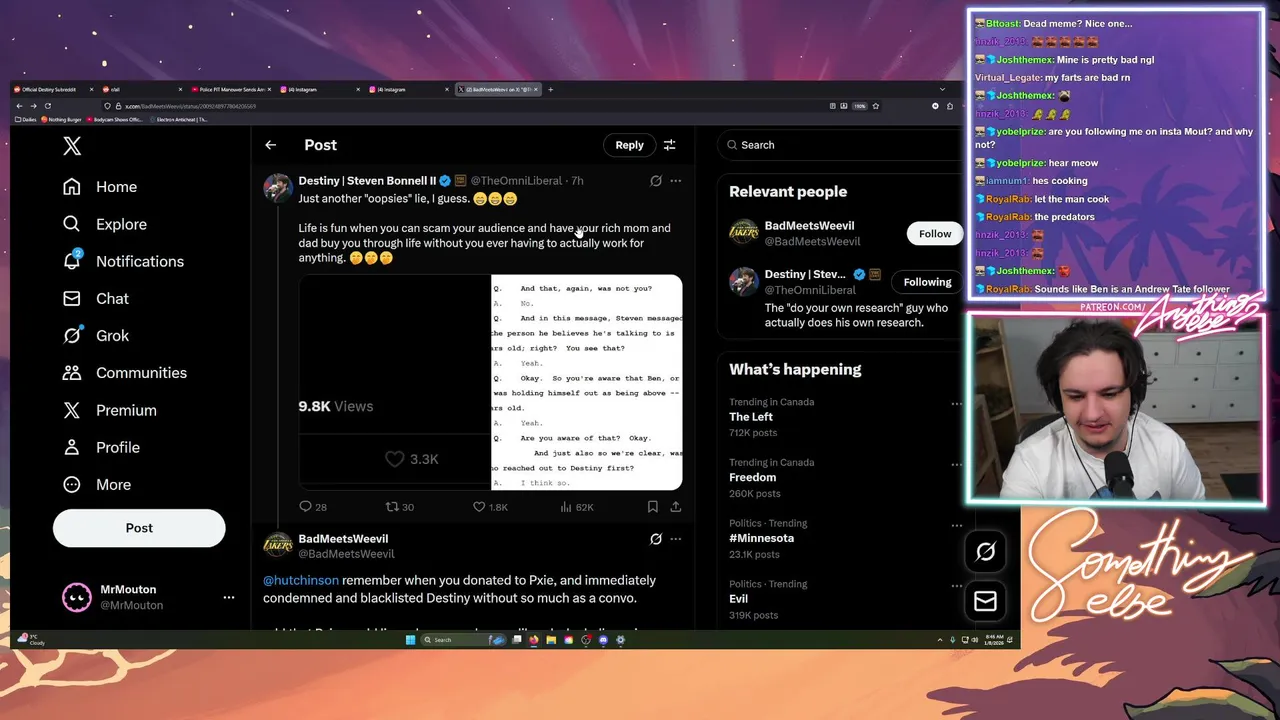1280x720 pixels.
Task: Open the embedded transcript image in the post
Action: point(586,382)
